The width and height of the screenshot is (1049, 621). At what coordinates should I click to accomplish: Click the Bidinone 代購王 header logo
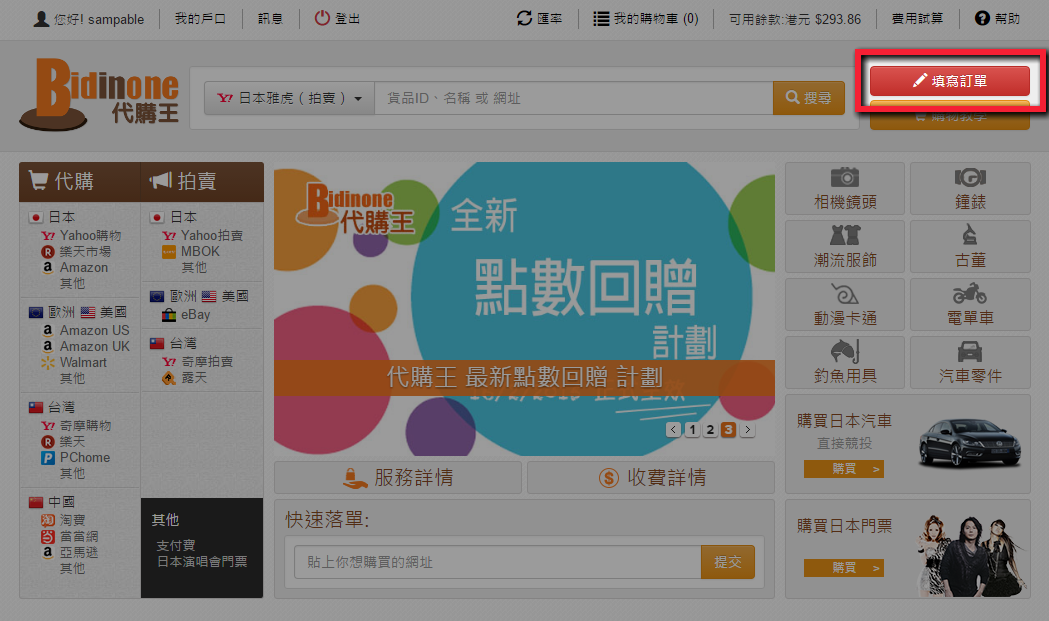point(100,94)
